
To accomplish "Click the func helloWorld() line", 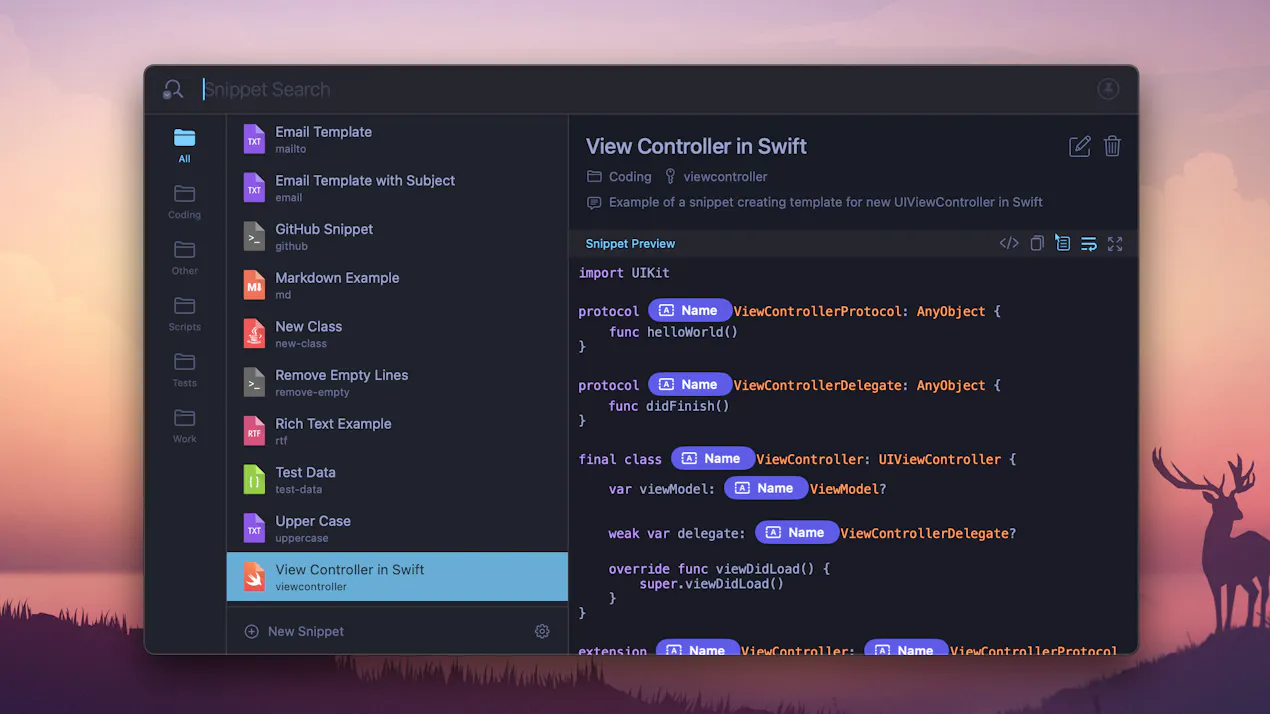I will (673, 332).
